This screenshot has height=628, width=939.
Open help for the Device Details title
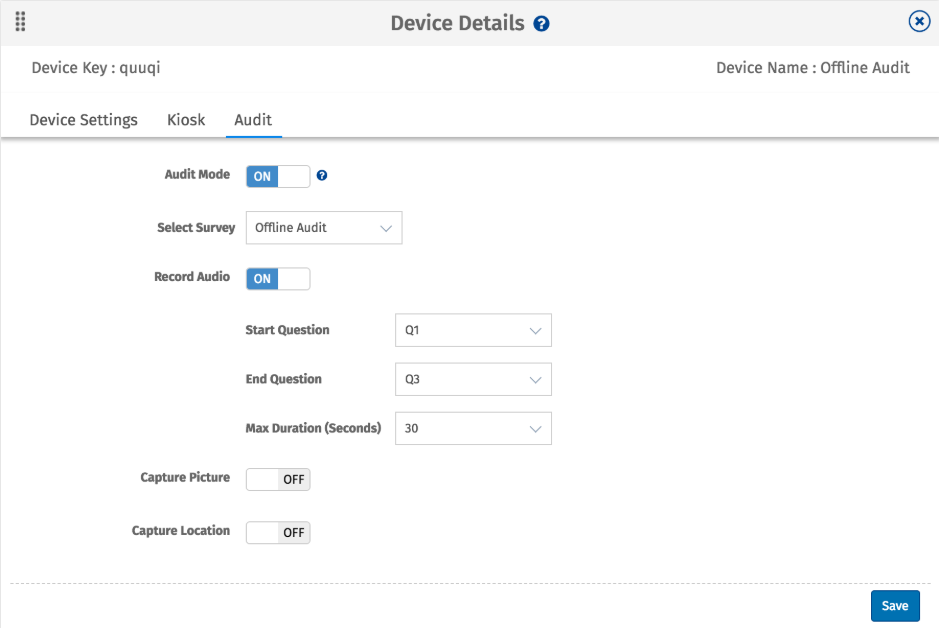click(x=541, y=22)
